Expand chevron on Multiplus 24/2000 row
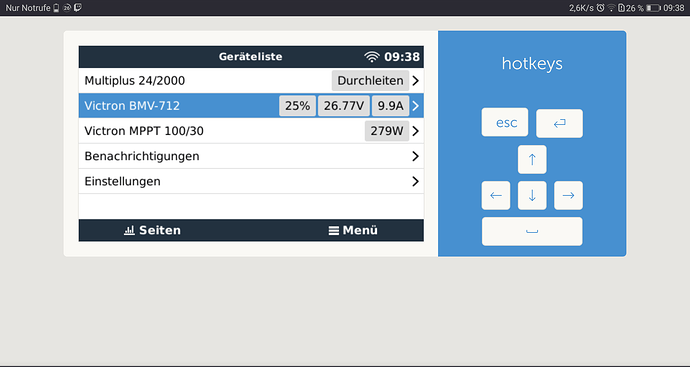The width and height of the screenshot is (690, 367). (415, 81)
